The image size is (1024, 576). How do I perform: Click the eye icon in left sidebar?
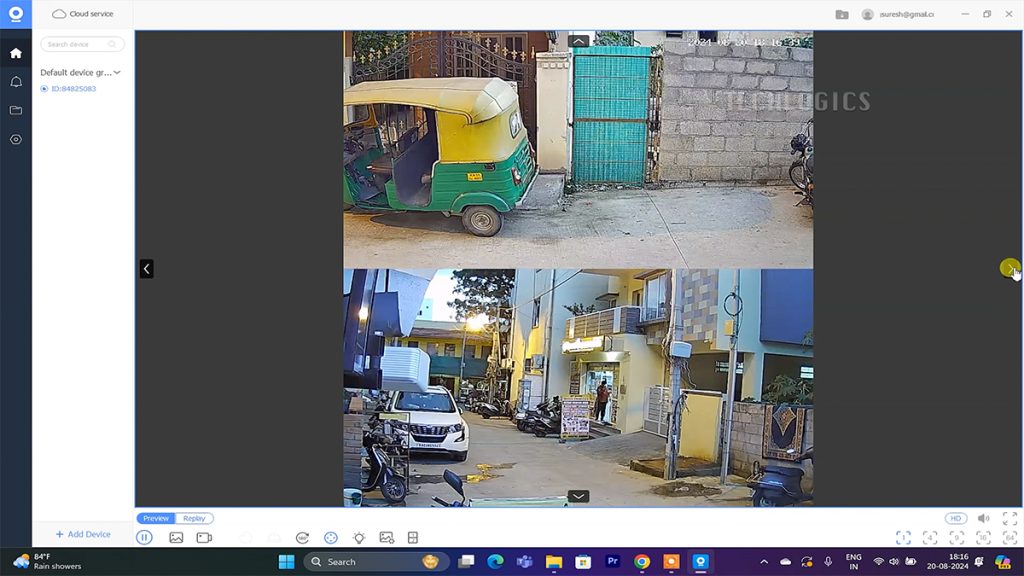pyautogui.click(x=16, y=139)
